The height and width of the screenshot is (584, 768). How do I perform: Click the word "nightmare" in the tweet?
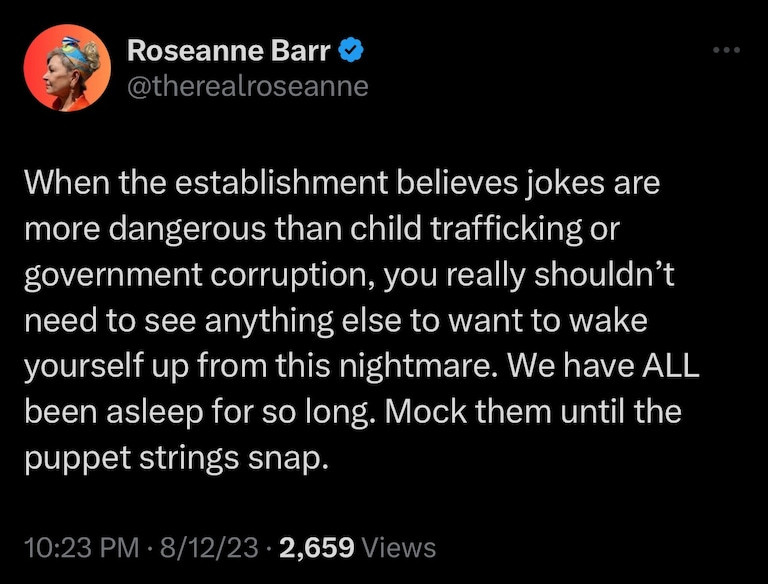(440, 367)
